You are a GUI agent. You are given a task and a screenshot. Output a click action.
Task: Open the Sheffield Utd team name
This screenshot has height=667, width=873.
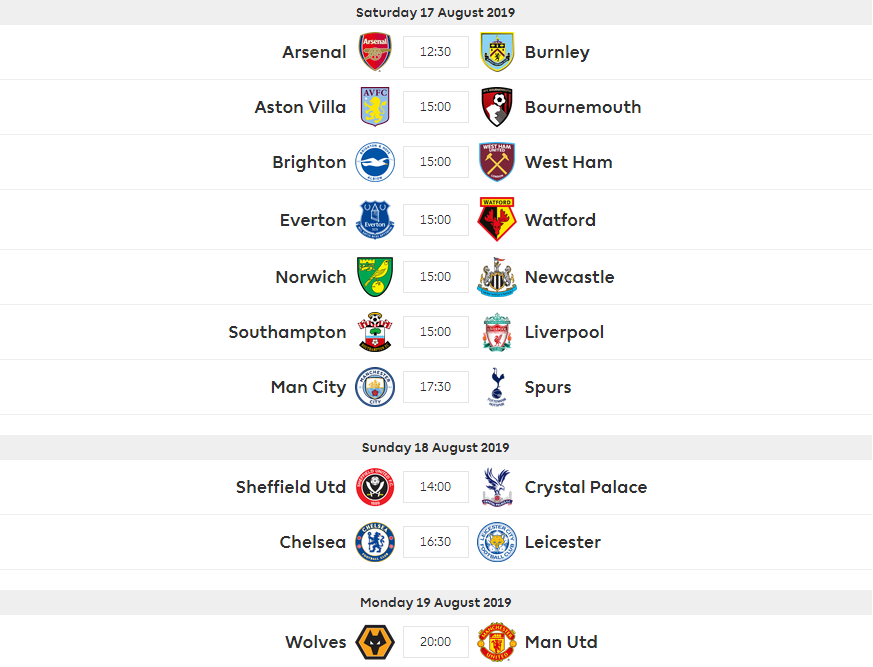click(291, 487)
